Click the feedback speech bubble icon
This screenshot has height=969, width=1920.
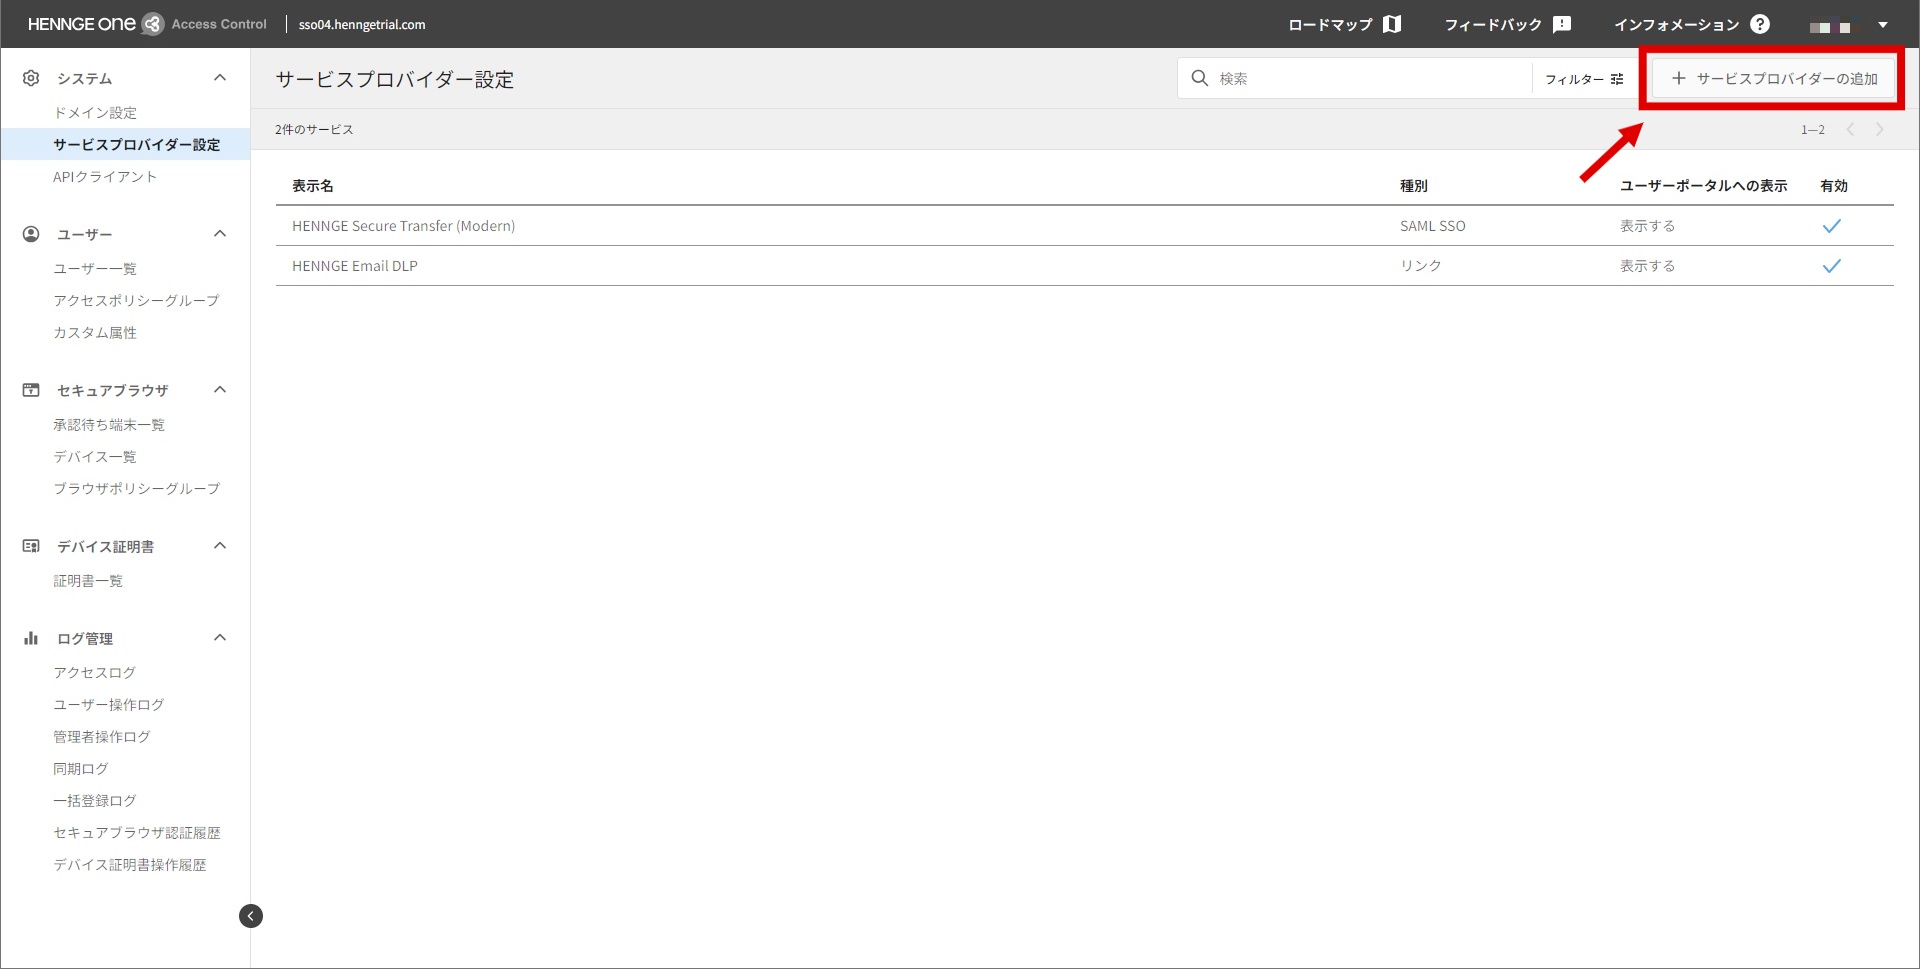pos(1561,24)
